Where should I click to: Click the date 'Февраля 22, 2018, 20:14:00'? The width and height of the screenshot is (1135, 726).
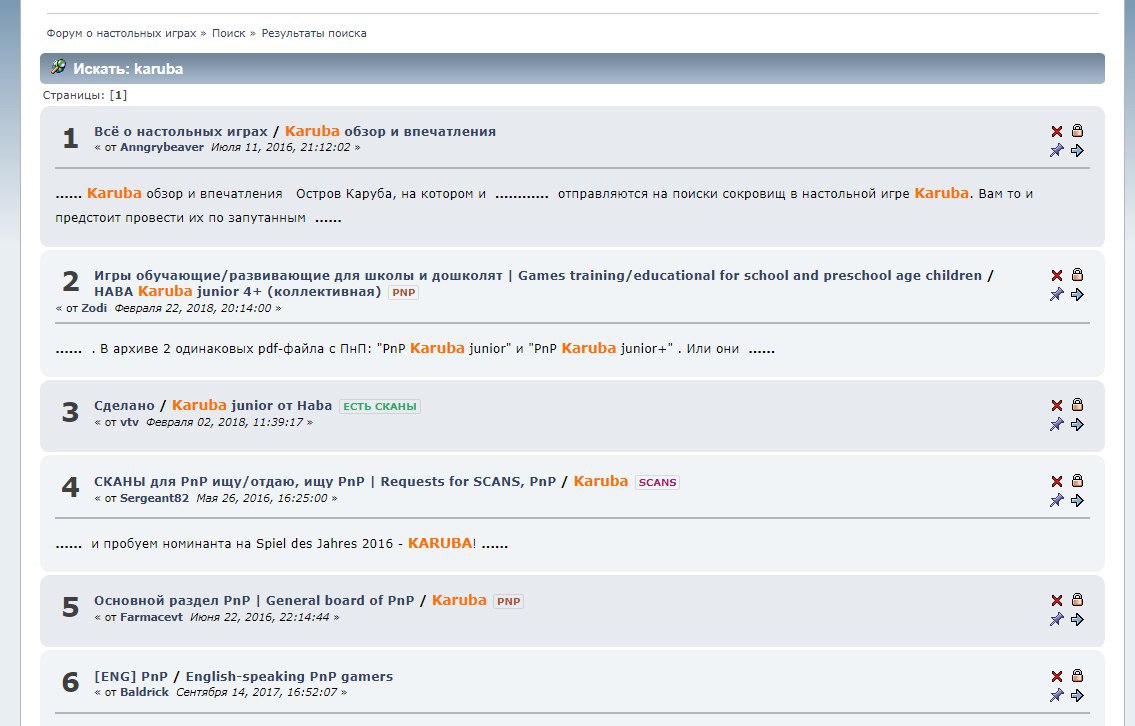(x=193, y=308)
